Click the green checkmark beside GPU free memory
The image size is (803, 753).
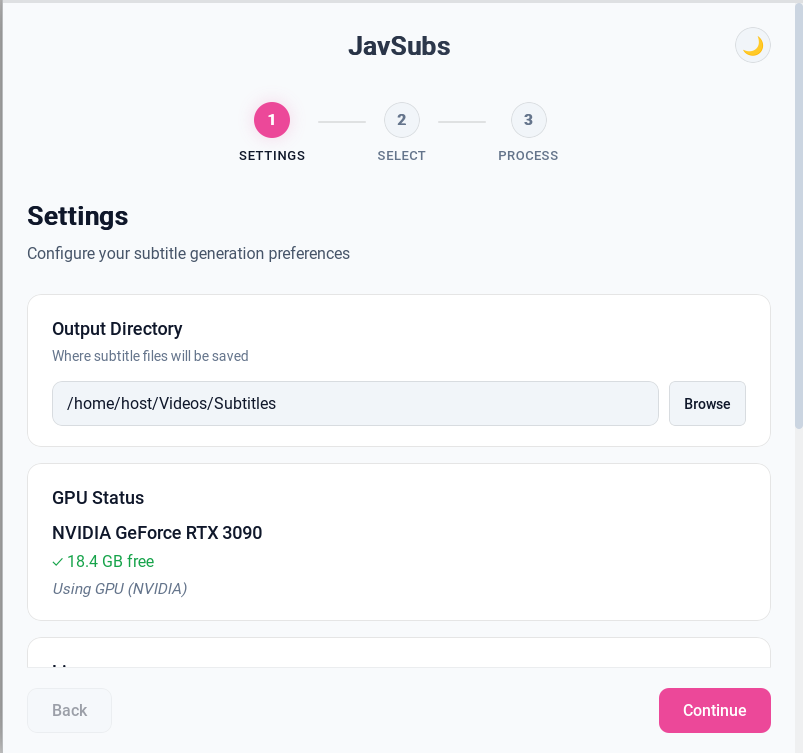[x=59, y=561]
